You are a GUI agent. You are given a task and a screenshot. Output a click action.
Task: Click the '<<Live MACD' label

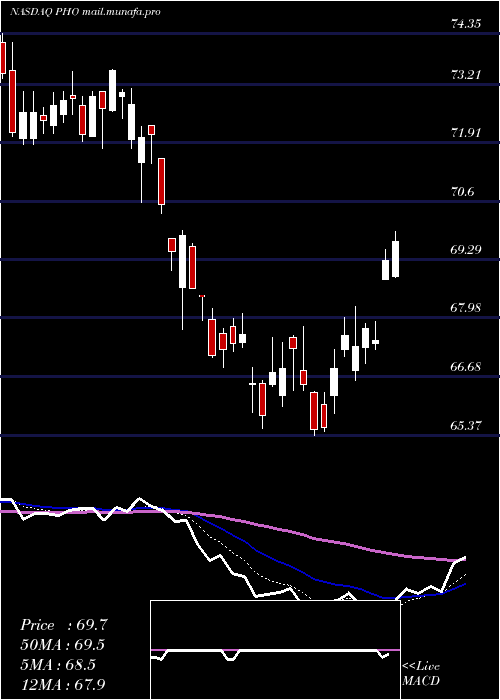421,674
